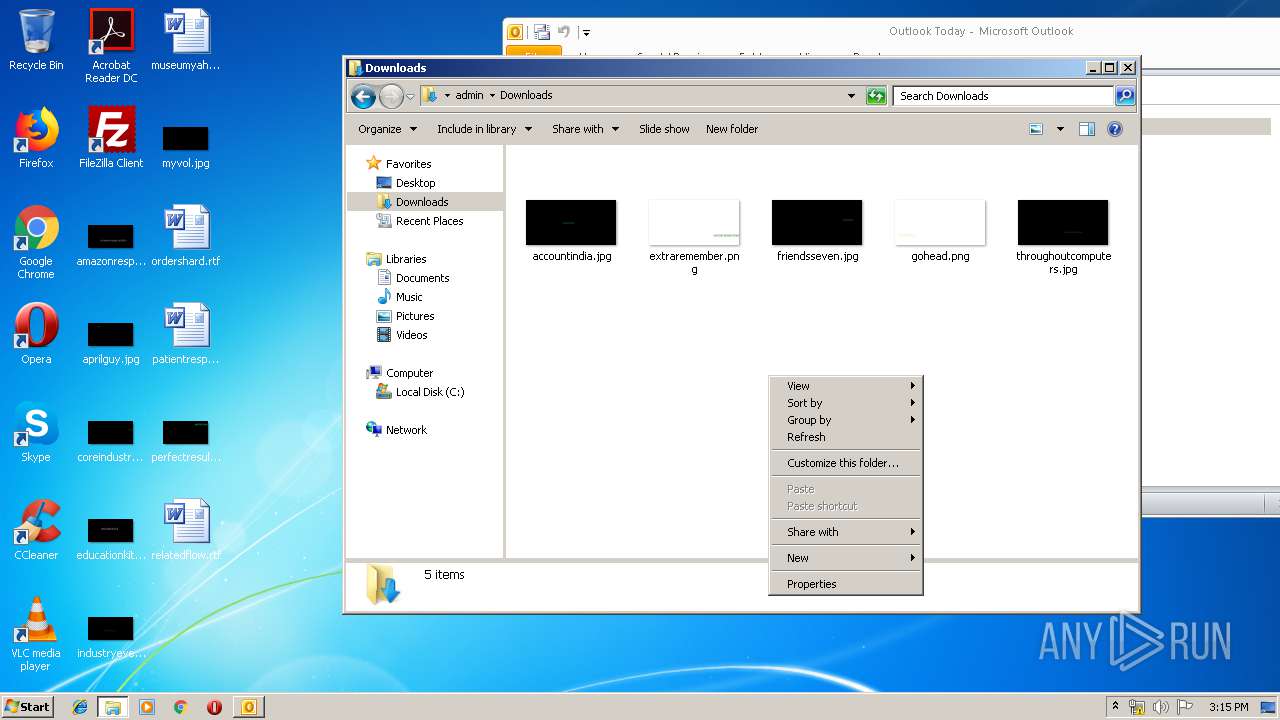
Task: Open Opera desktop shortcut
Action: pos(36,334)
